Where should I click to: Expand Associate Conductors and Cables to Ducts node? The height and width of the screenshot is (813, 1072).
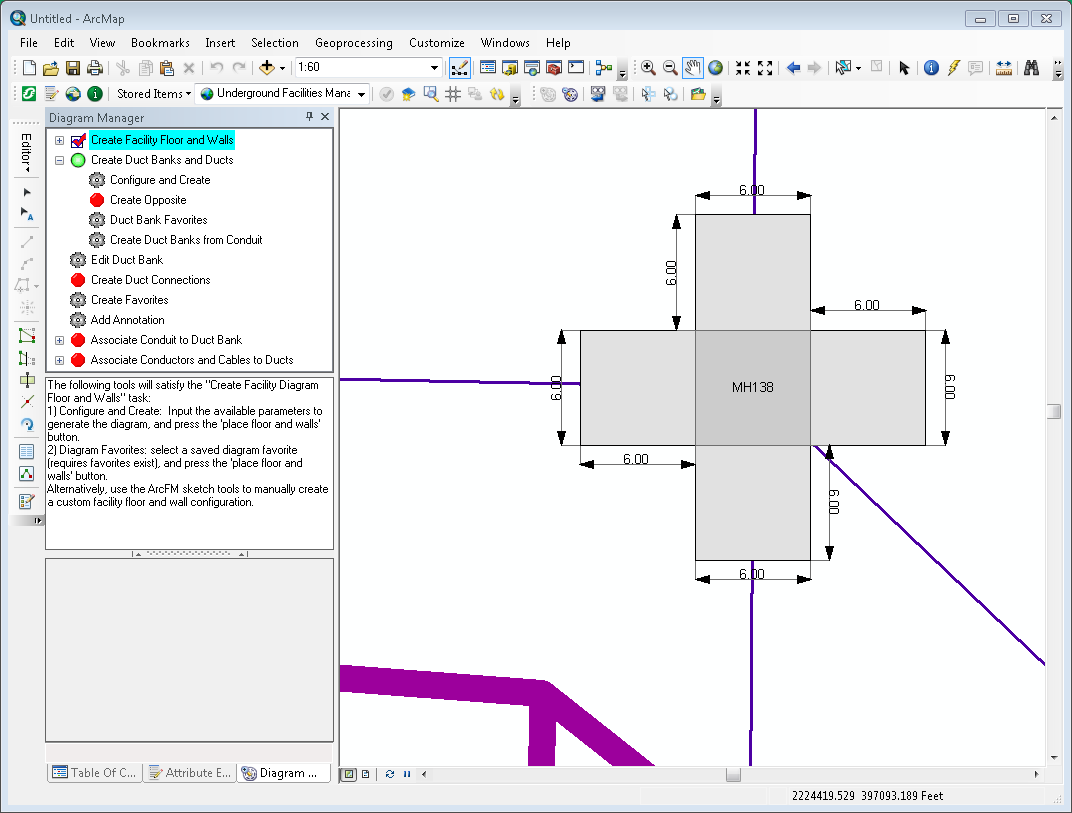(x=59, y=360)
